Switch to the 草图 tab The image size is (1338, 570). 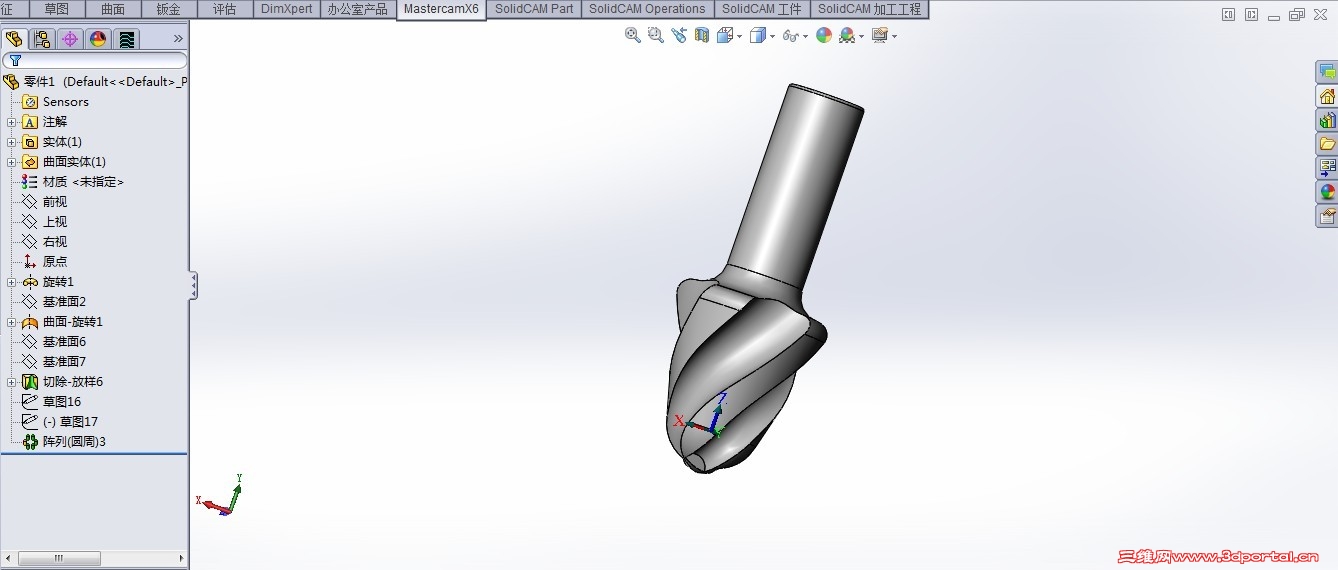[57, 9]
